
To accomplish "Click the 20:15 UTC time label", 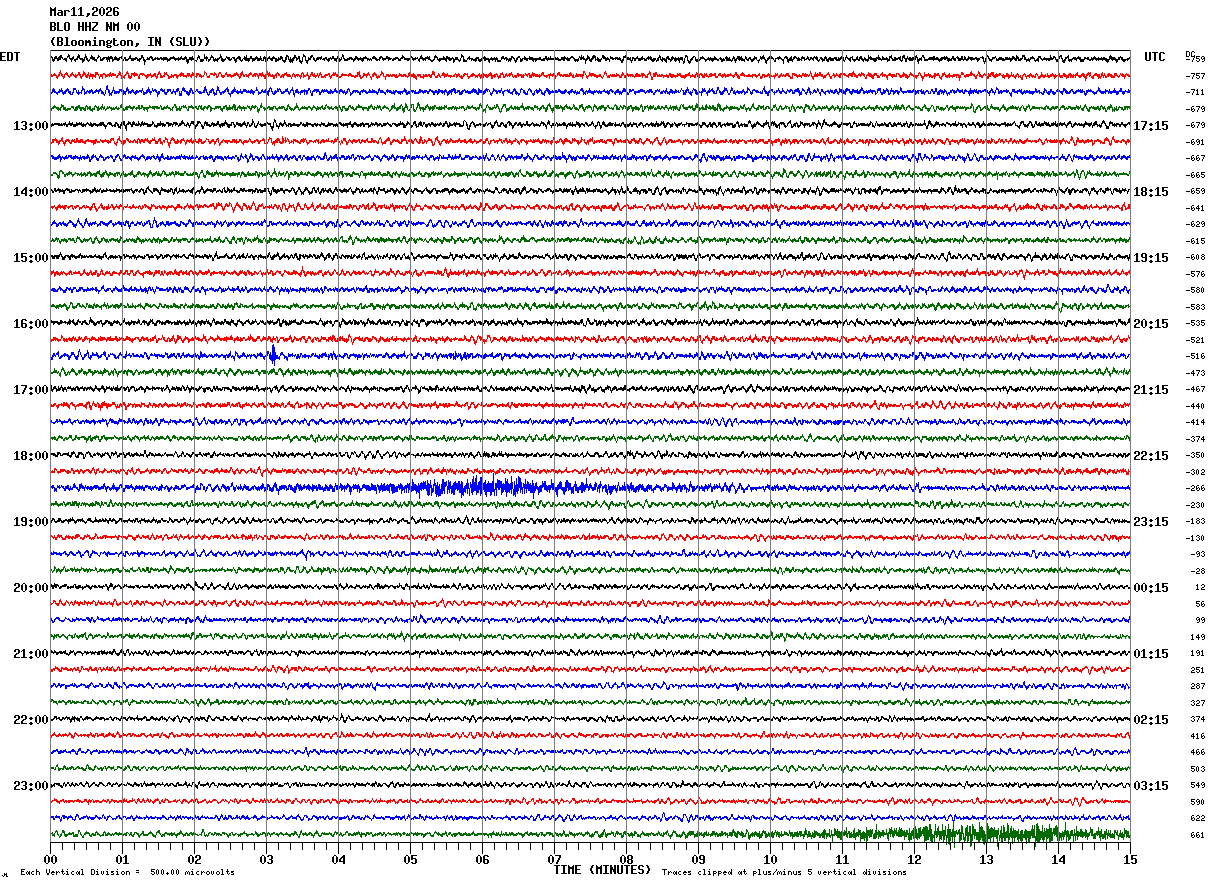I will [1151, 324].
